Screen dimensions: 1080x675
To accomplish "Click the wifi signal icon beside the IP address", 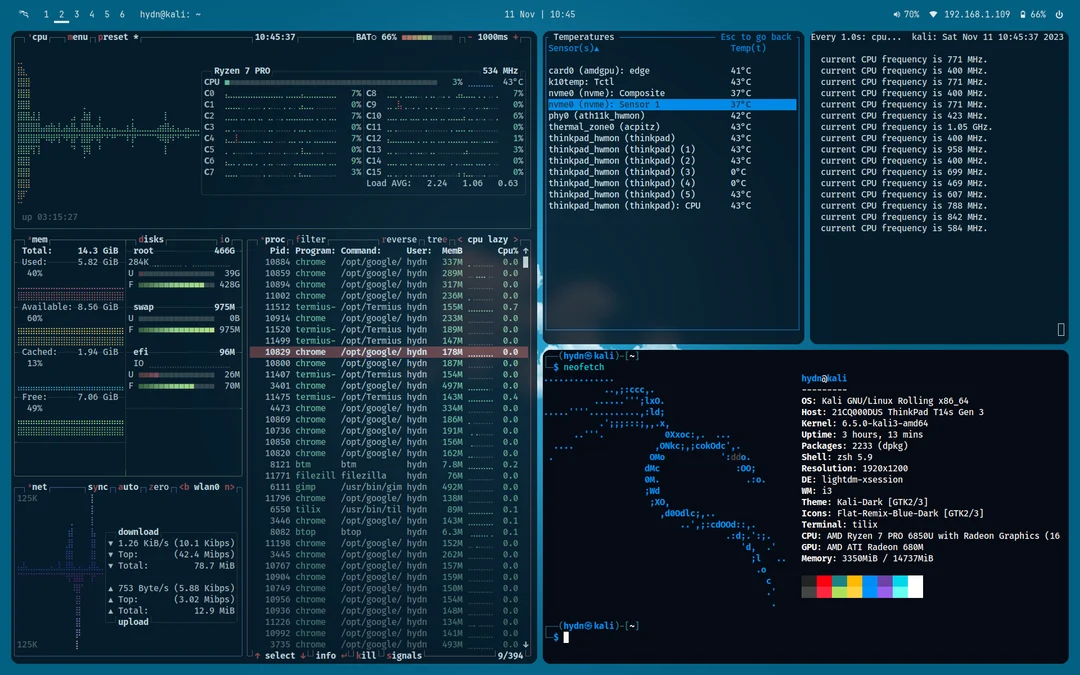I will coord(934,13).
